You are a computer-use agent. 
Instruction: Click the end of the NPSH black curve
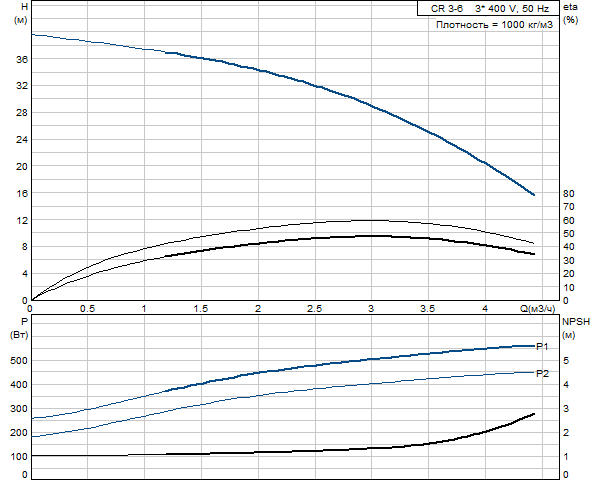(533, 414)
